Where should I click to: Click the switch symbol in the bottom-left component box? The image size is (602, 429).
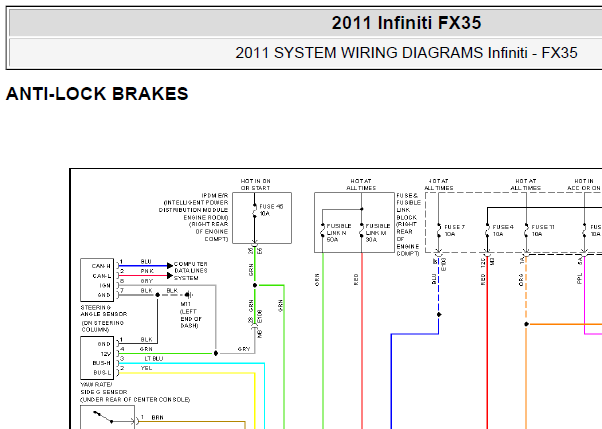103,417
